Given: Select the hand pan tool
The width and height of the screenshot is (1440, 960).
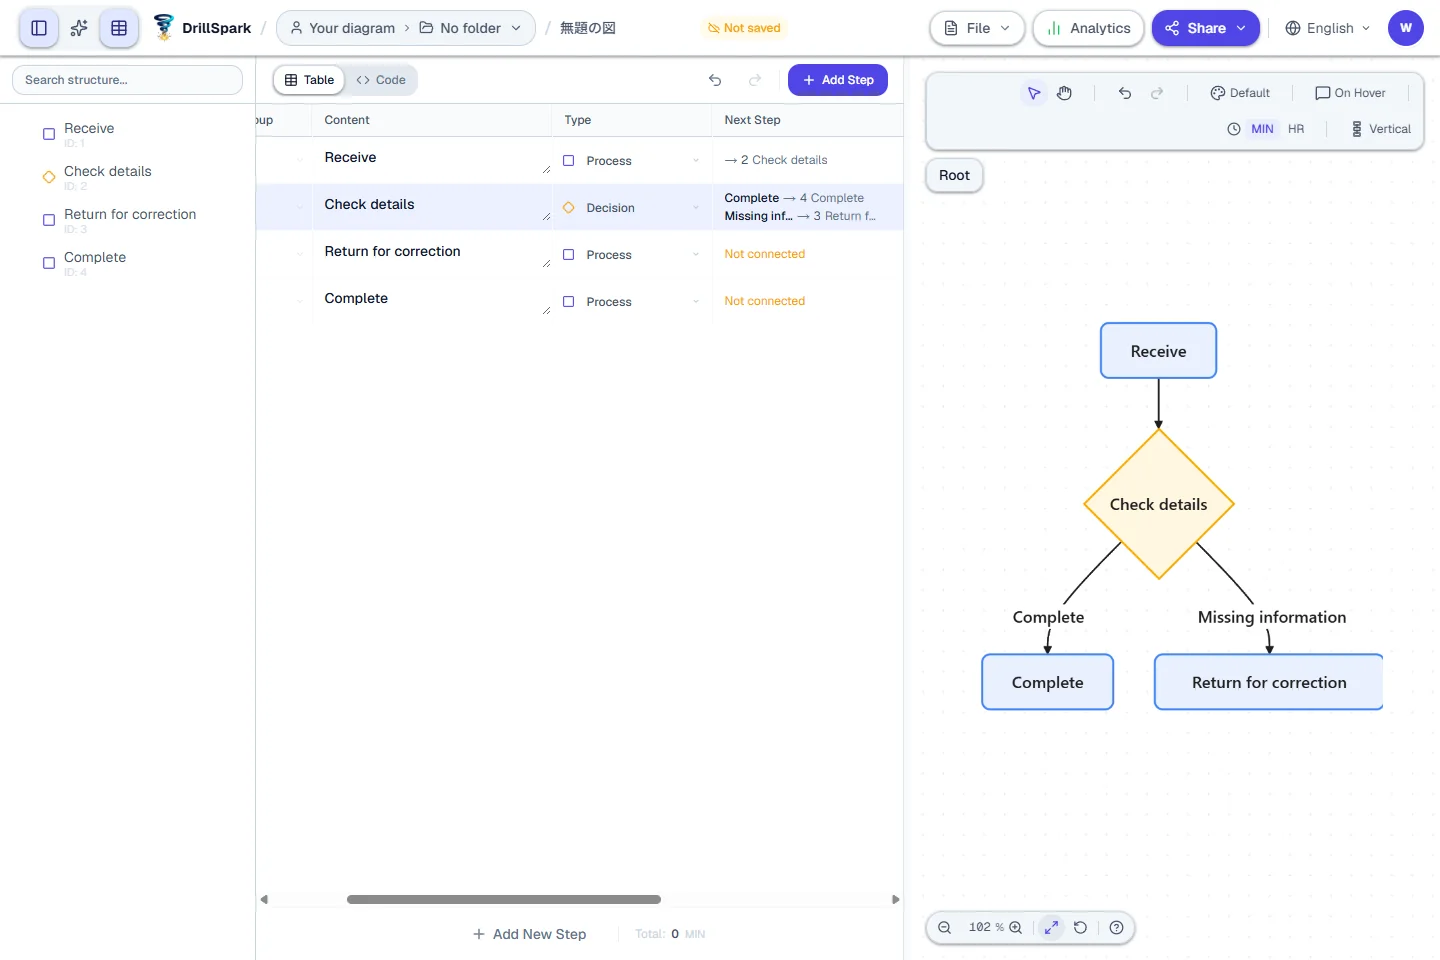Looking at the screenshot, I should [1065, 93].
